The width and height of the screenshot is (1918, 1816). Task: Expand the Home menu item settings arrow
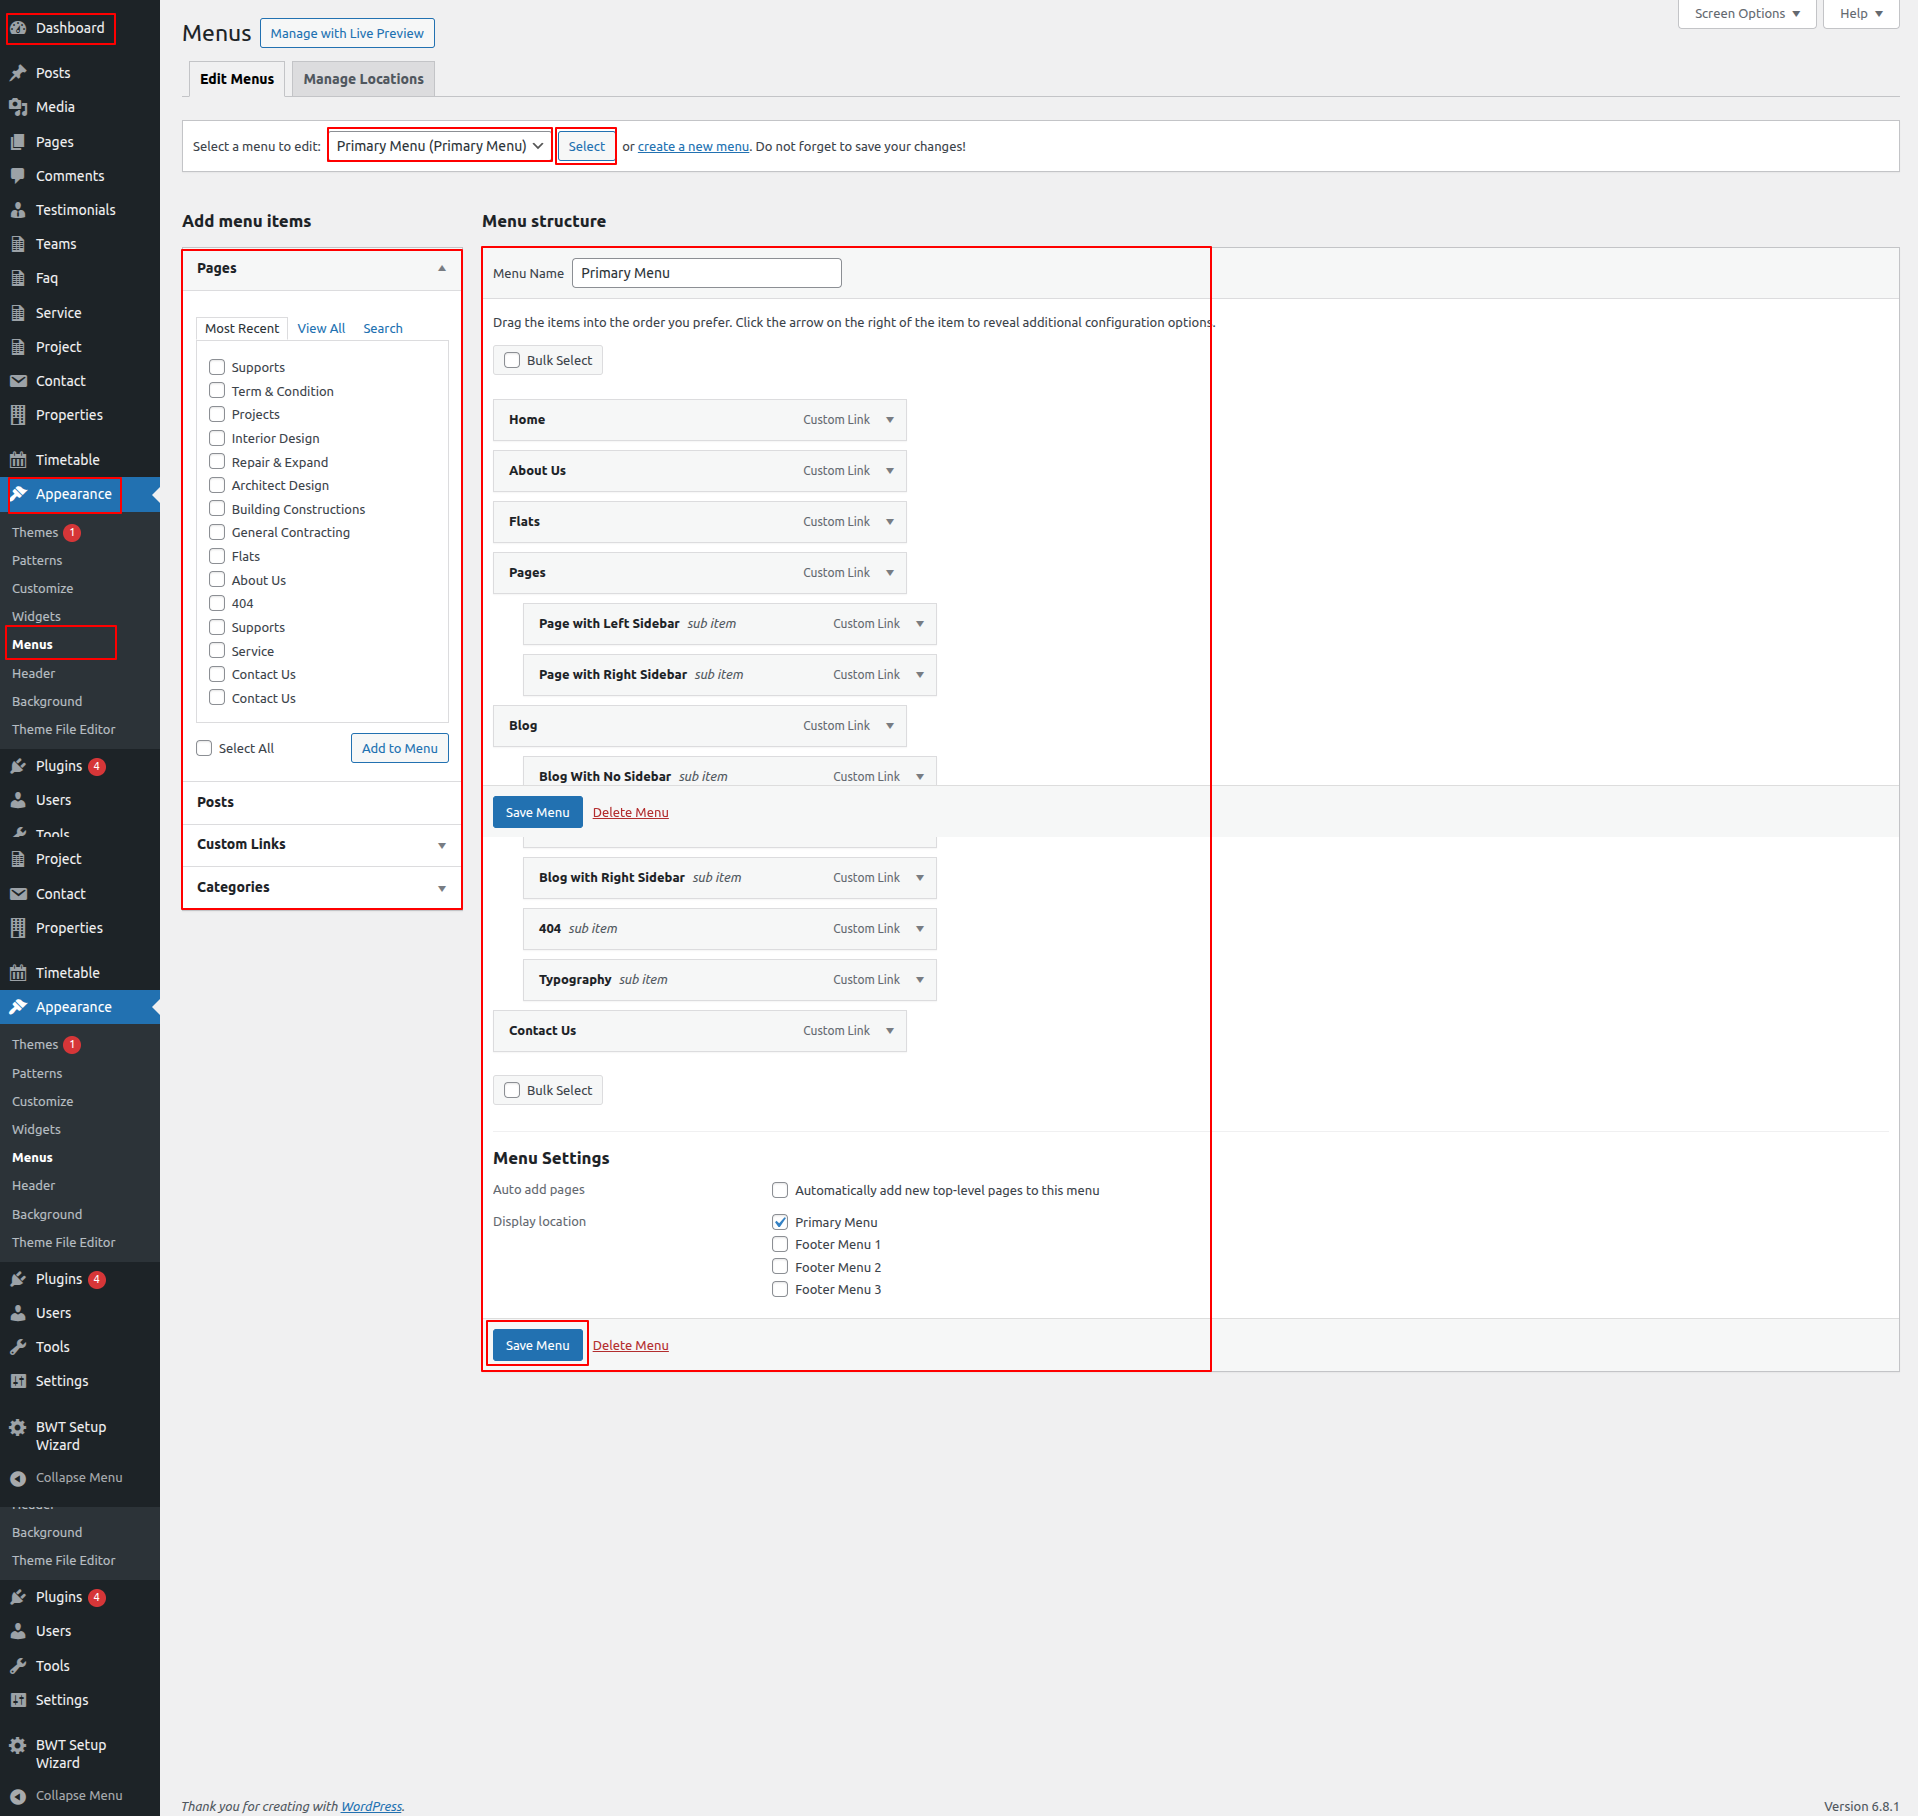click(890, 420)
